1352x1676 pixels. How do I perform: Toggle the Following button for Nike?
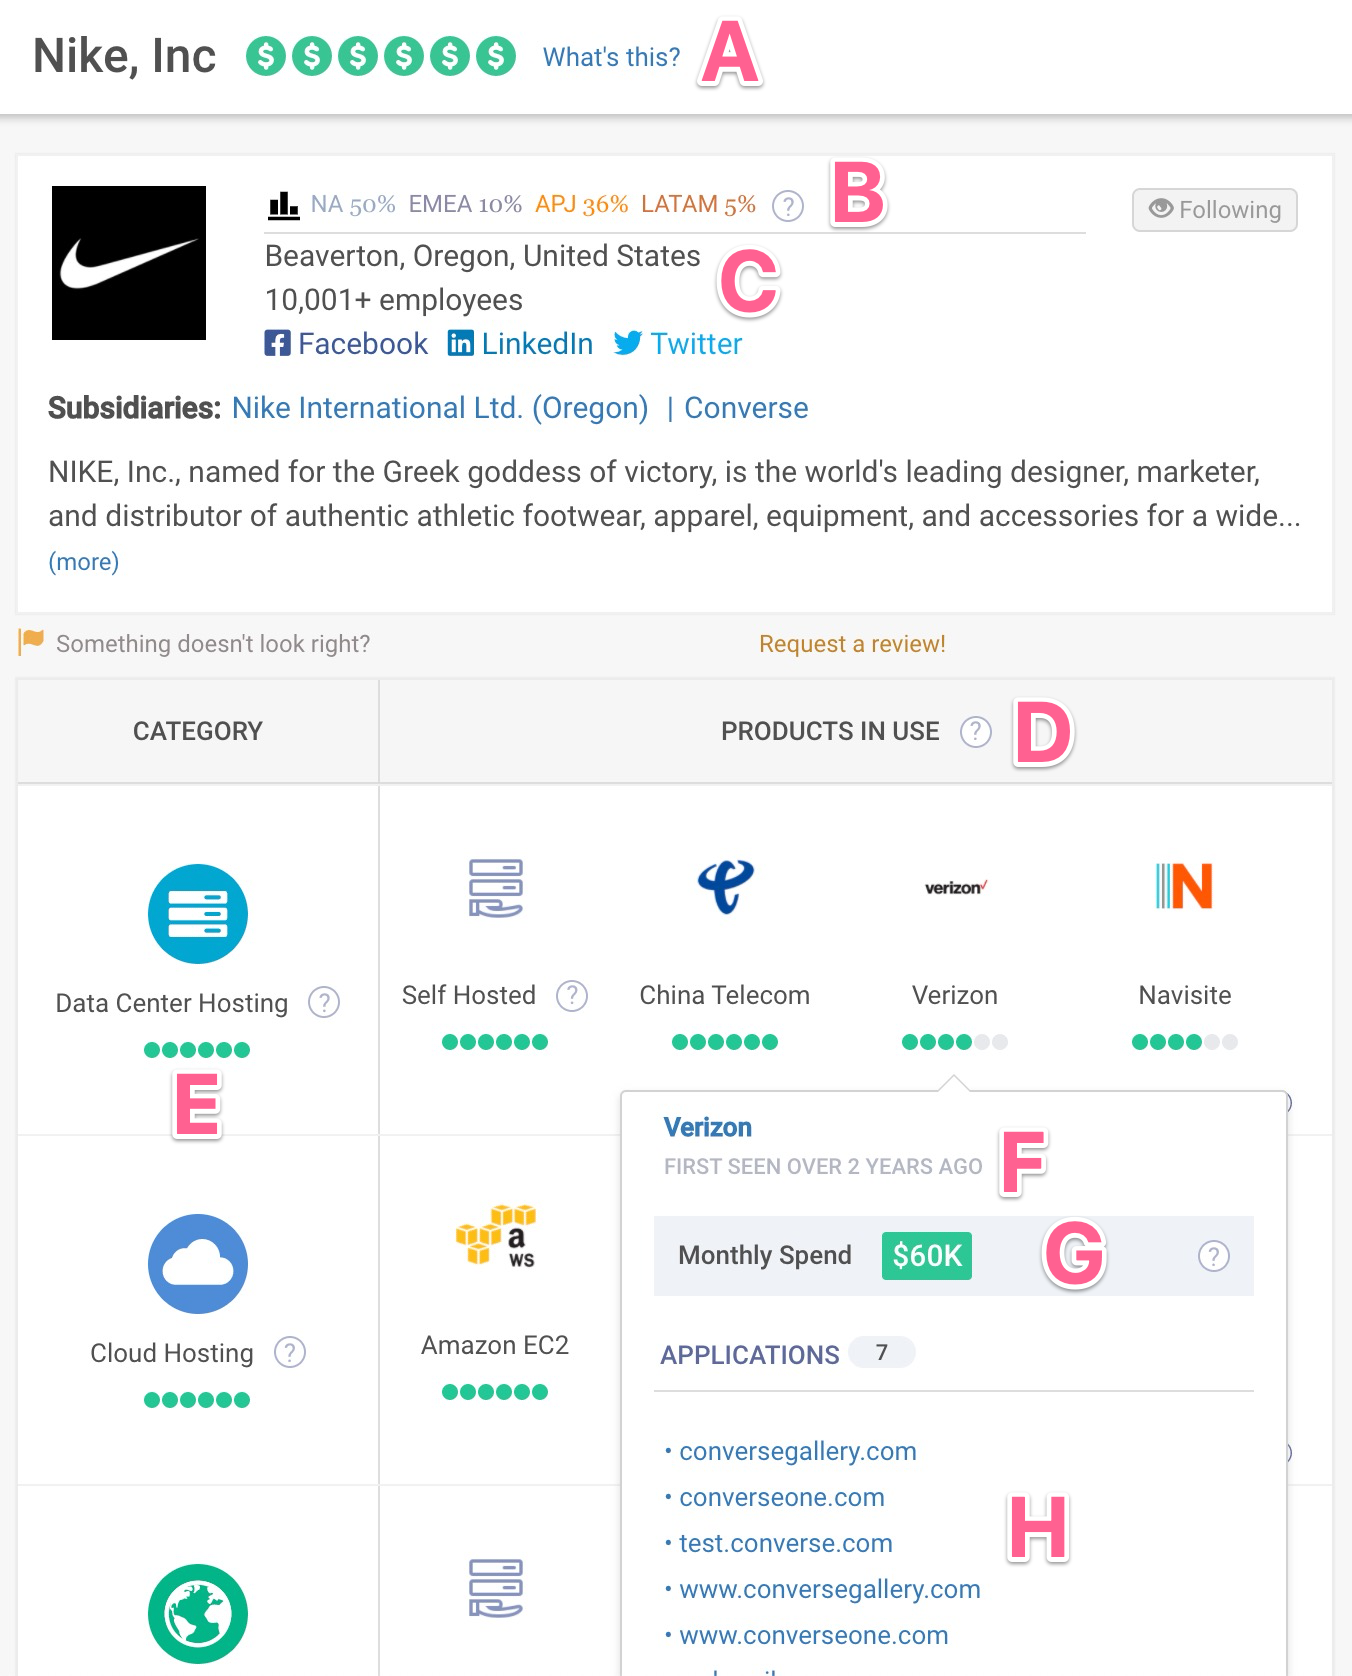point(1213,209)
